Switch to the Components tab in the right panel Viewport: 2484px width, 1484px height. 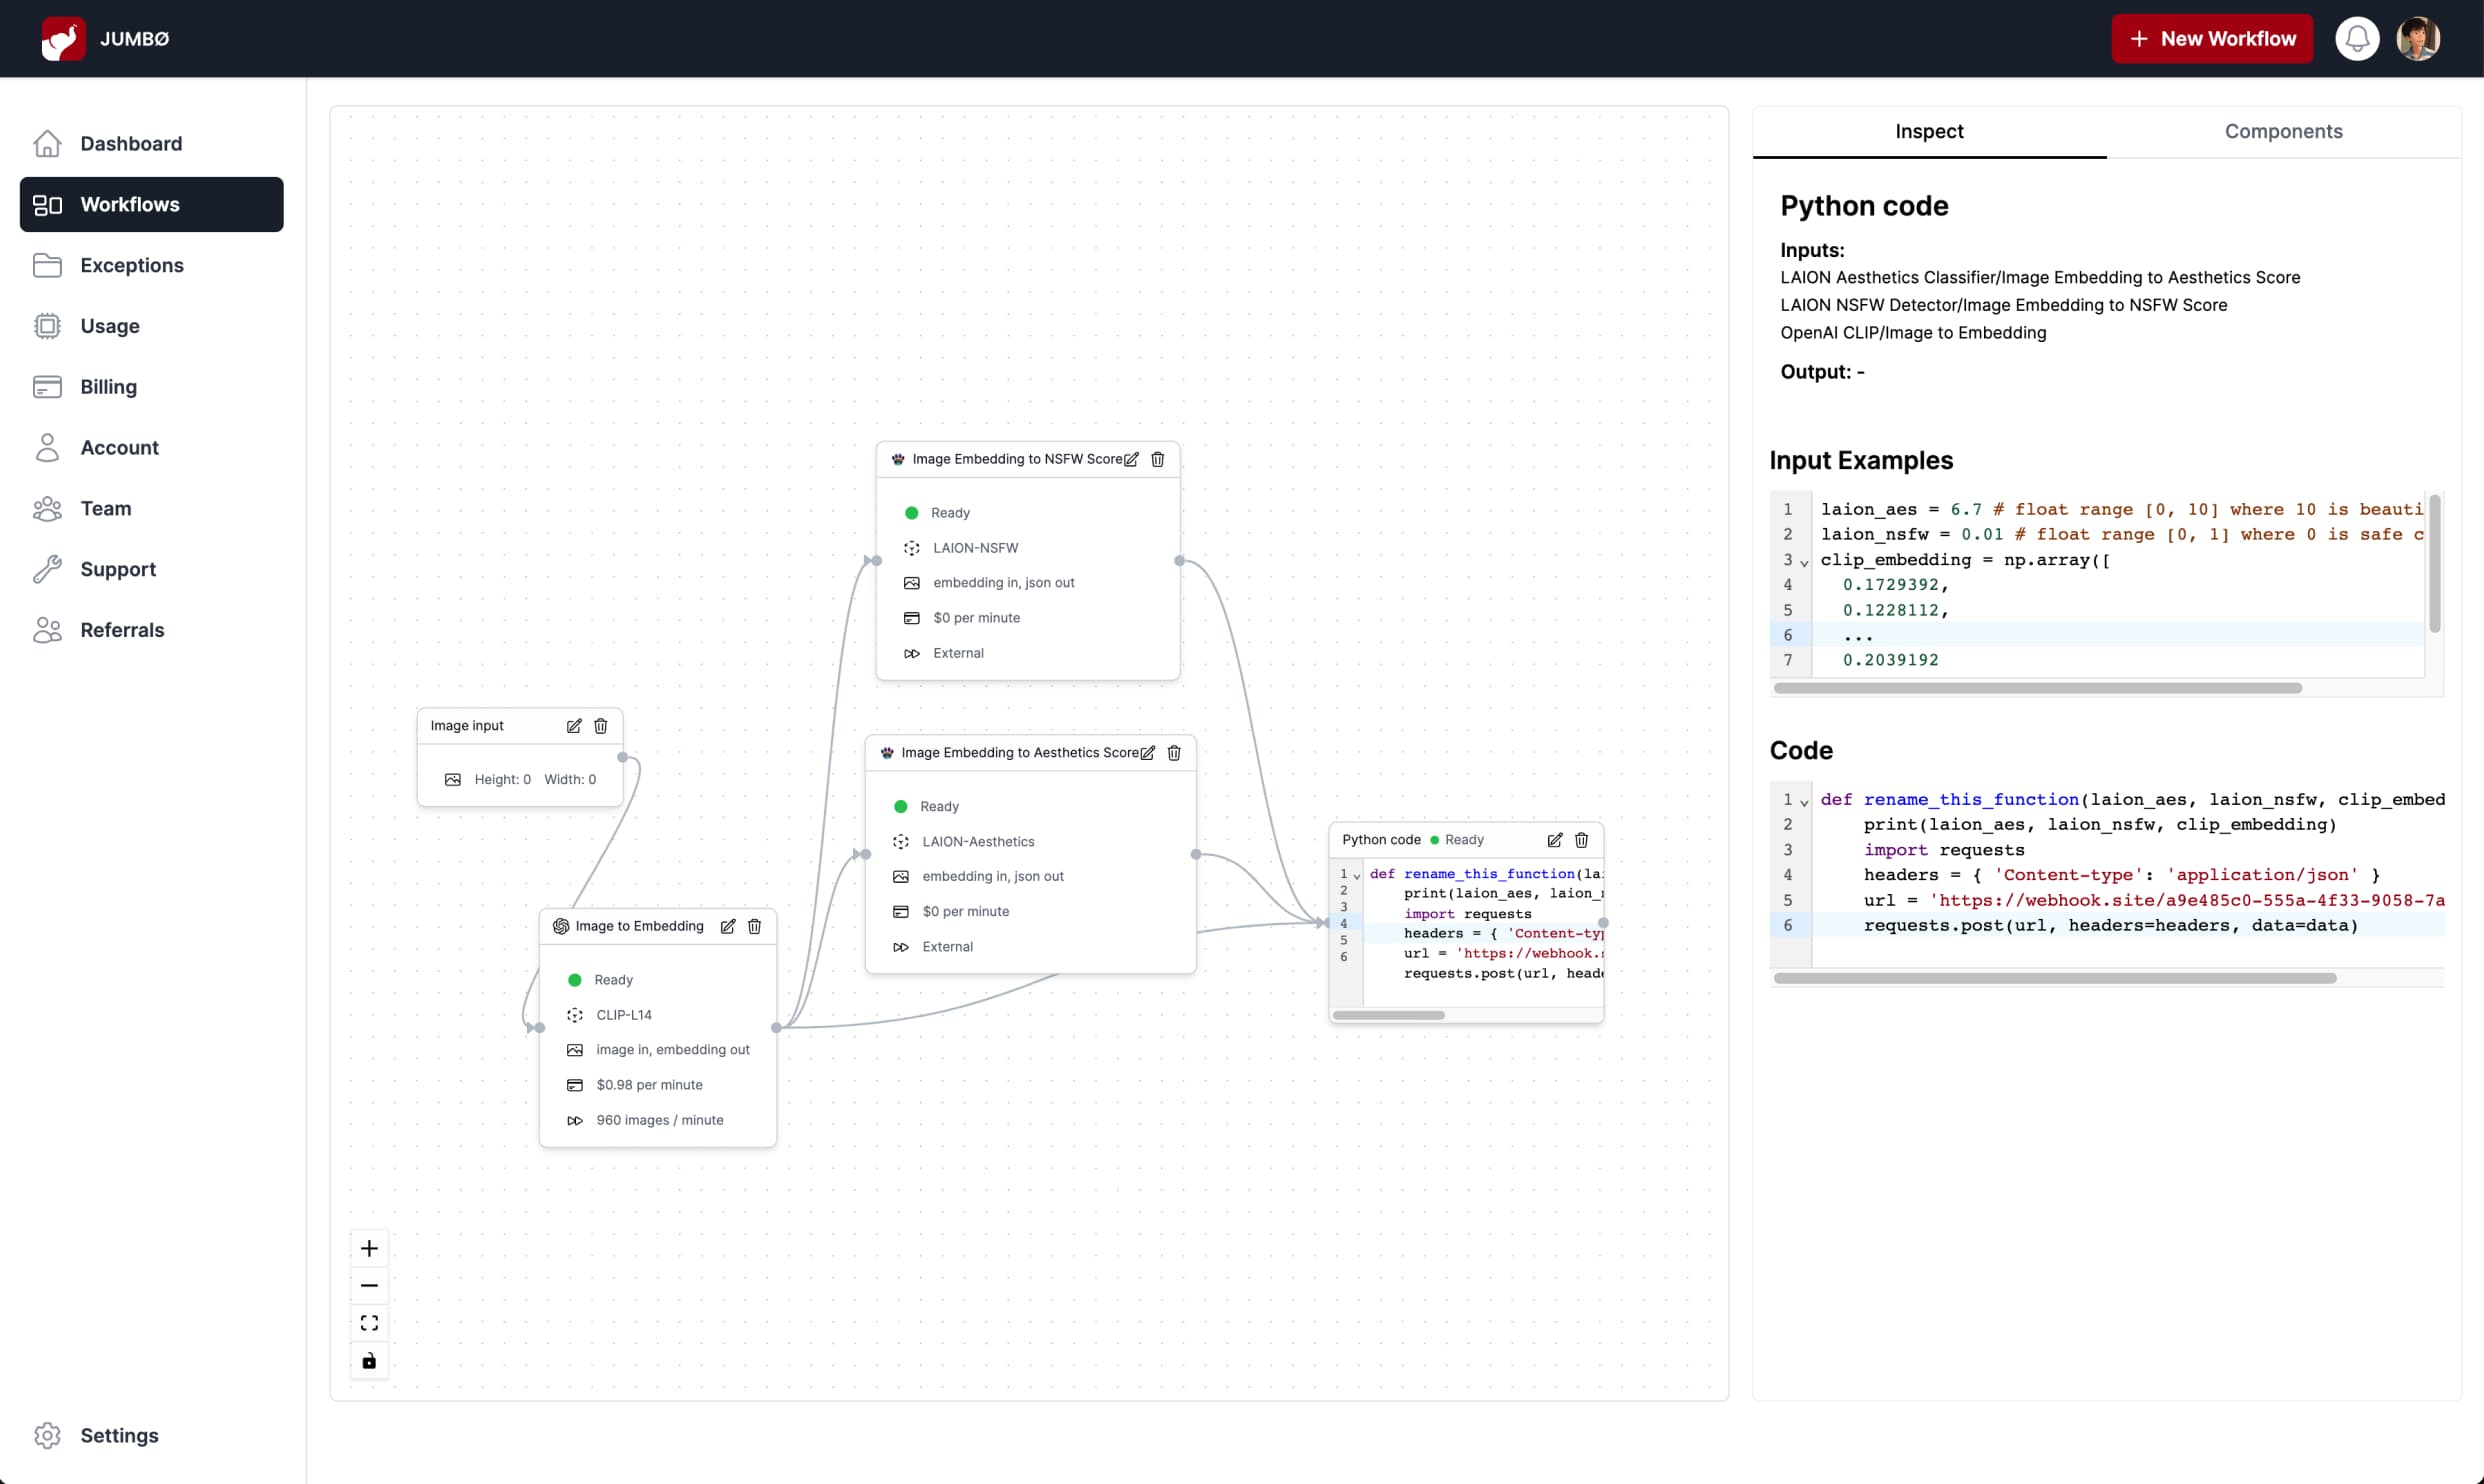tap(2284, 131)
